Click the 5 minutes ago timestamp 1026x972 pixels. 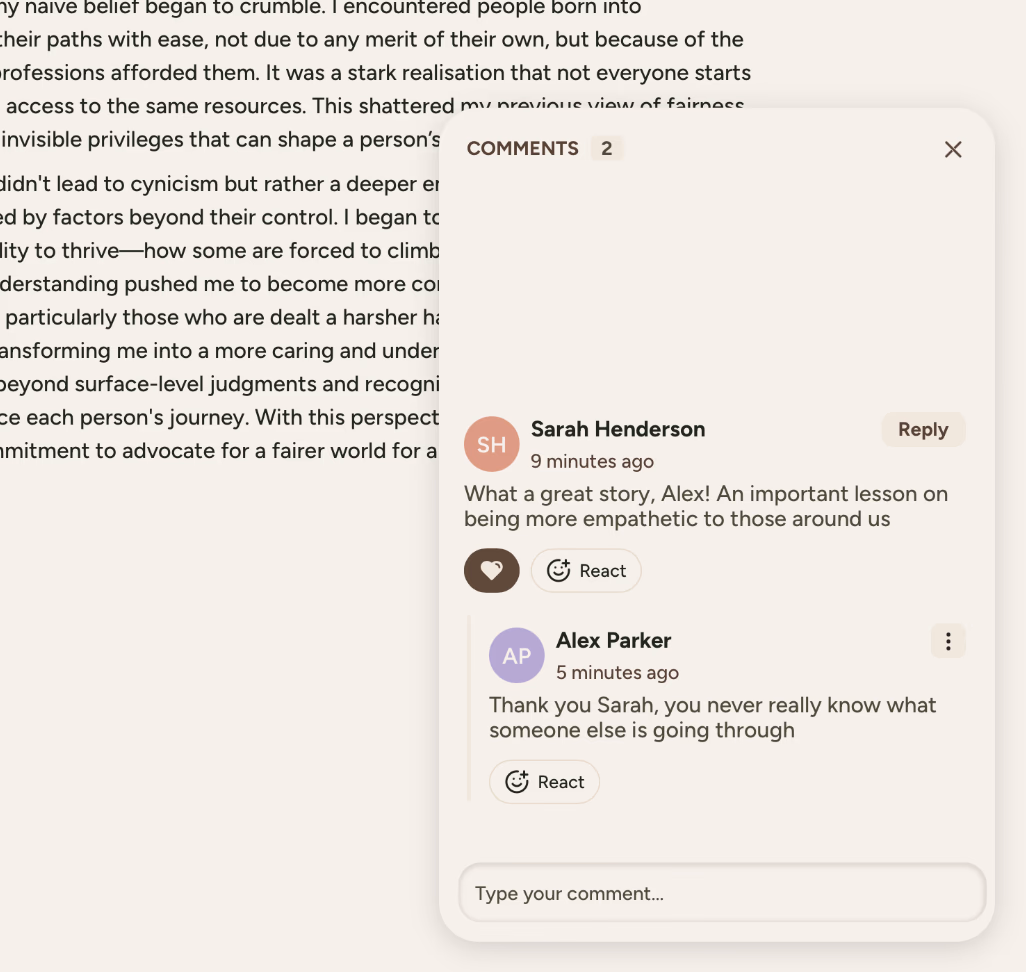point(617,672)
